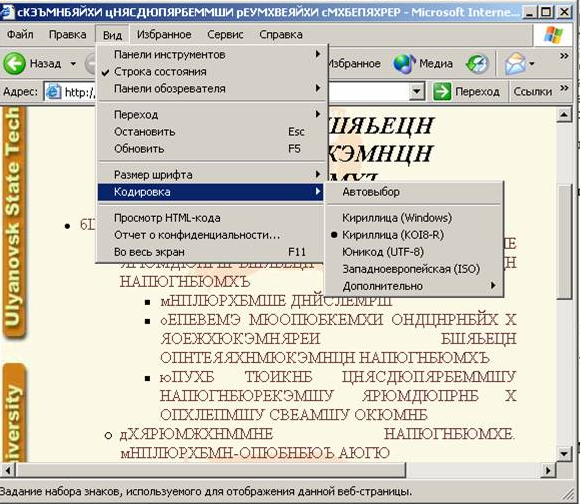Image resolution: width=580 pixels, height=504 pixels.
Task: Select Юникод (UTF-8) encoding
Action: 414,252
